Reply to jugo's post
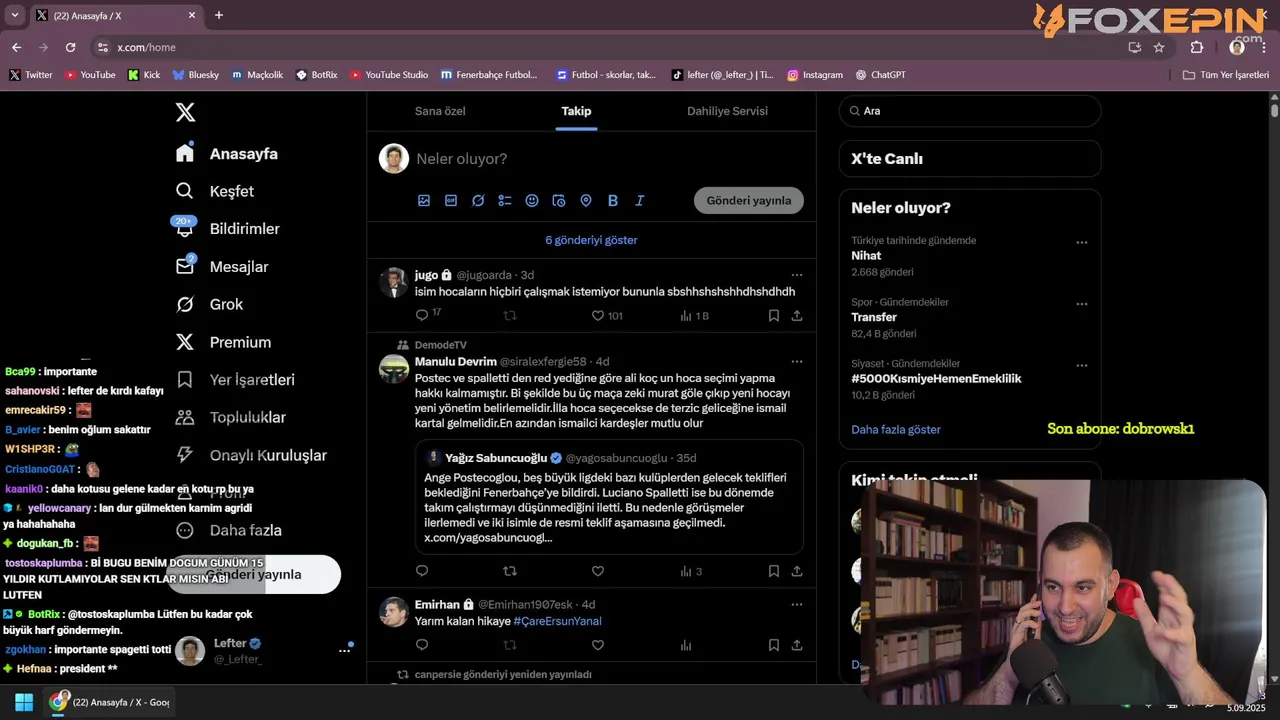Viewport: 1280px width, 720px height. [x=422, y=315]
